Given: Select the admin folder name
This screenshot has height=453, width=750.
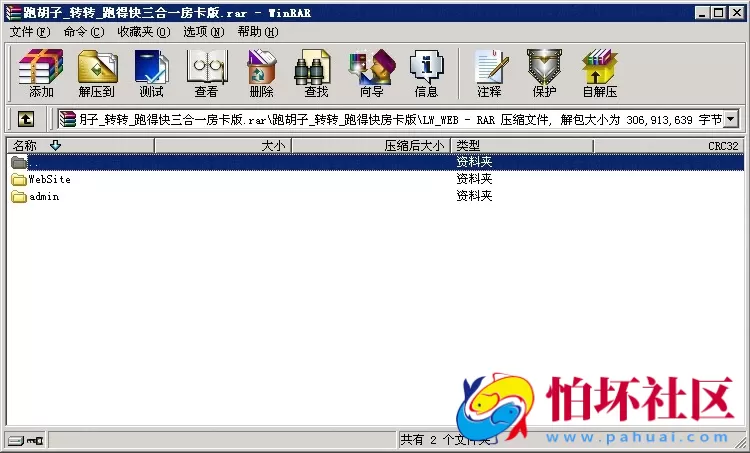Looking at the screenshot, I should tap(44, 197).
